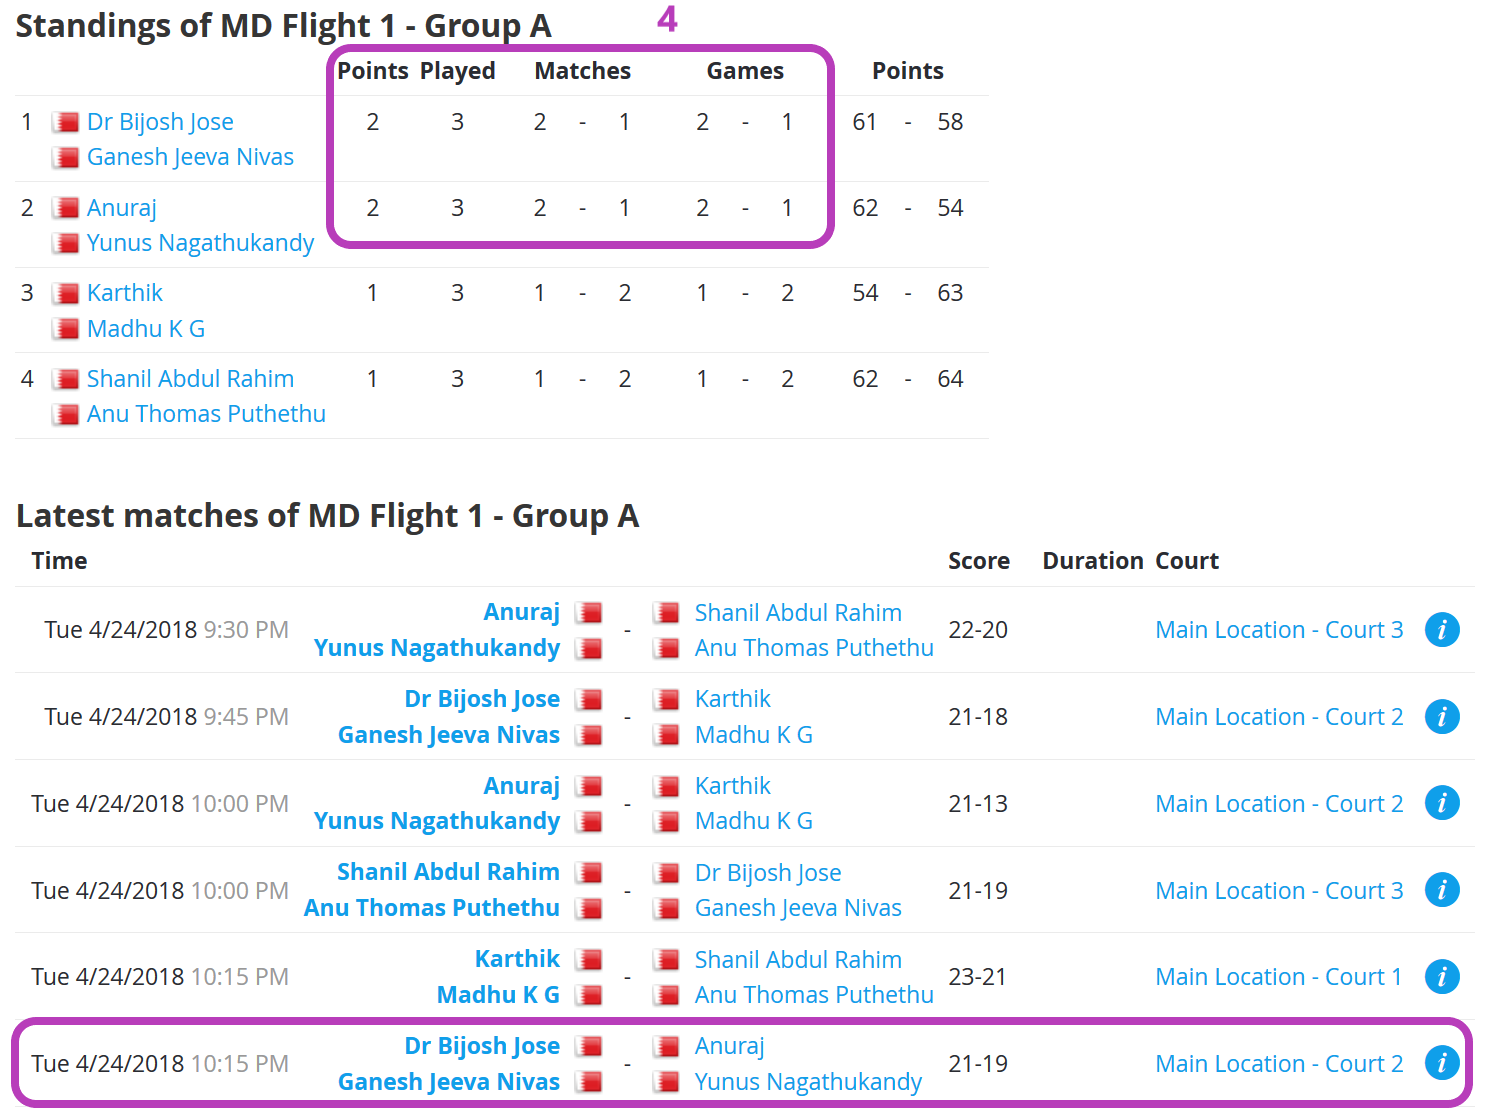Click info icon for 21-19 Court 3 match
This screenshot has height=1120, width=1508.
tap(1441, 890)
